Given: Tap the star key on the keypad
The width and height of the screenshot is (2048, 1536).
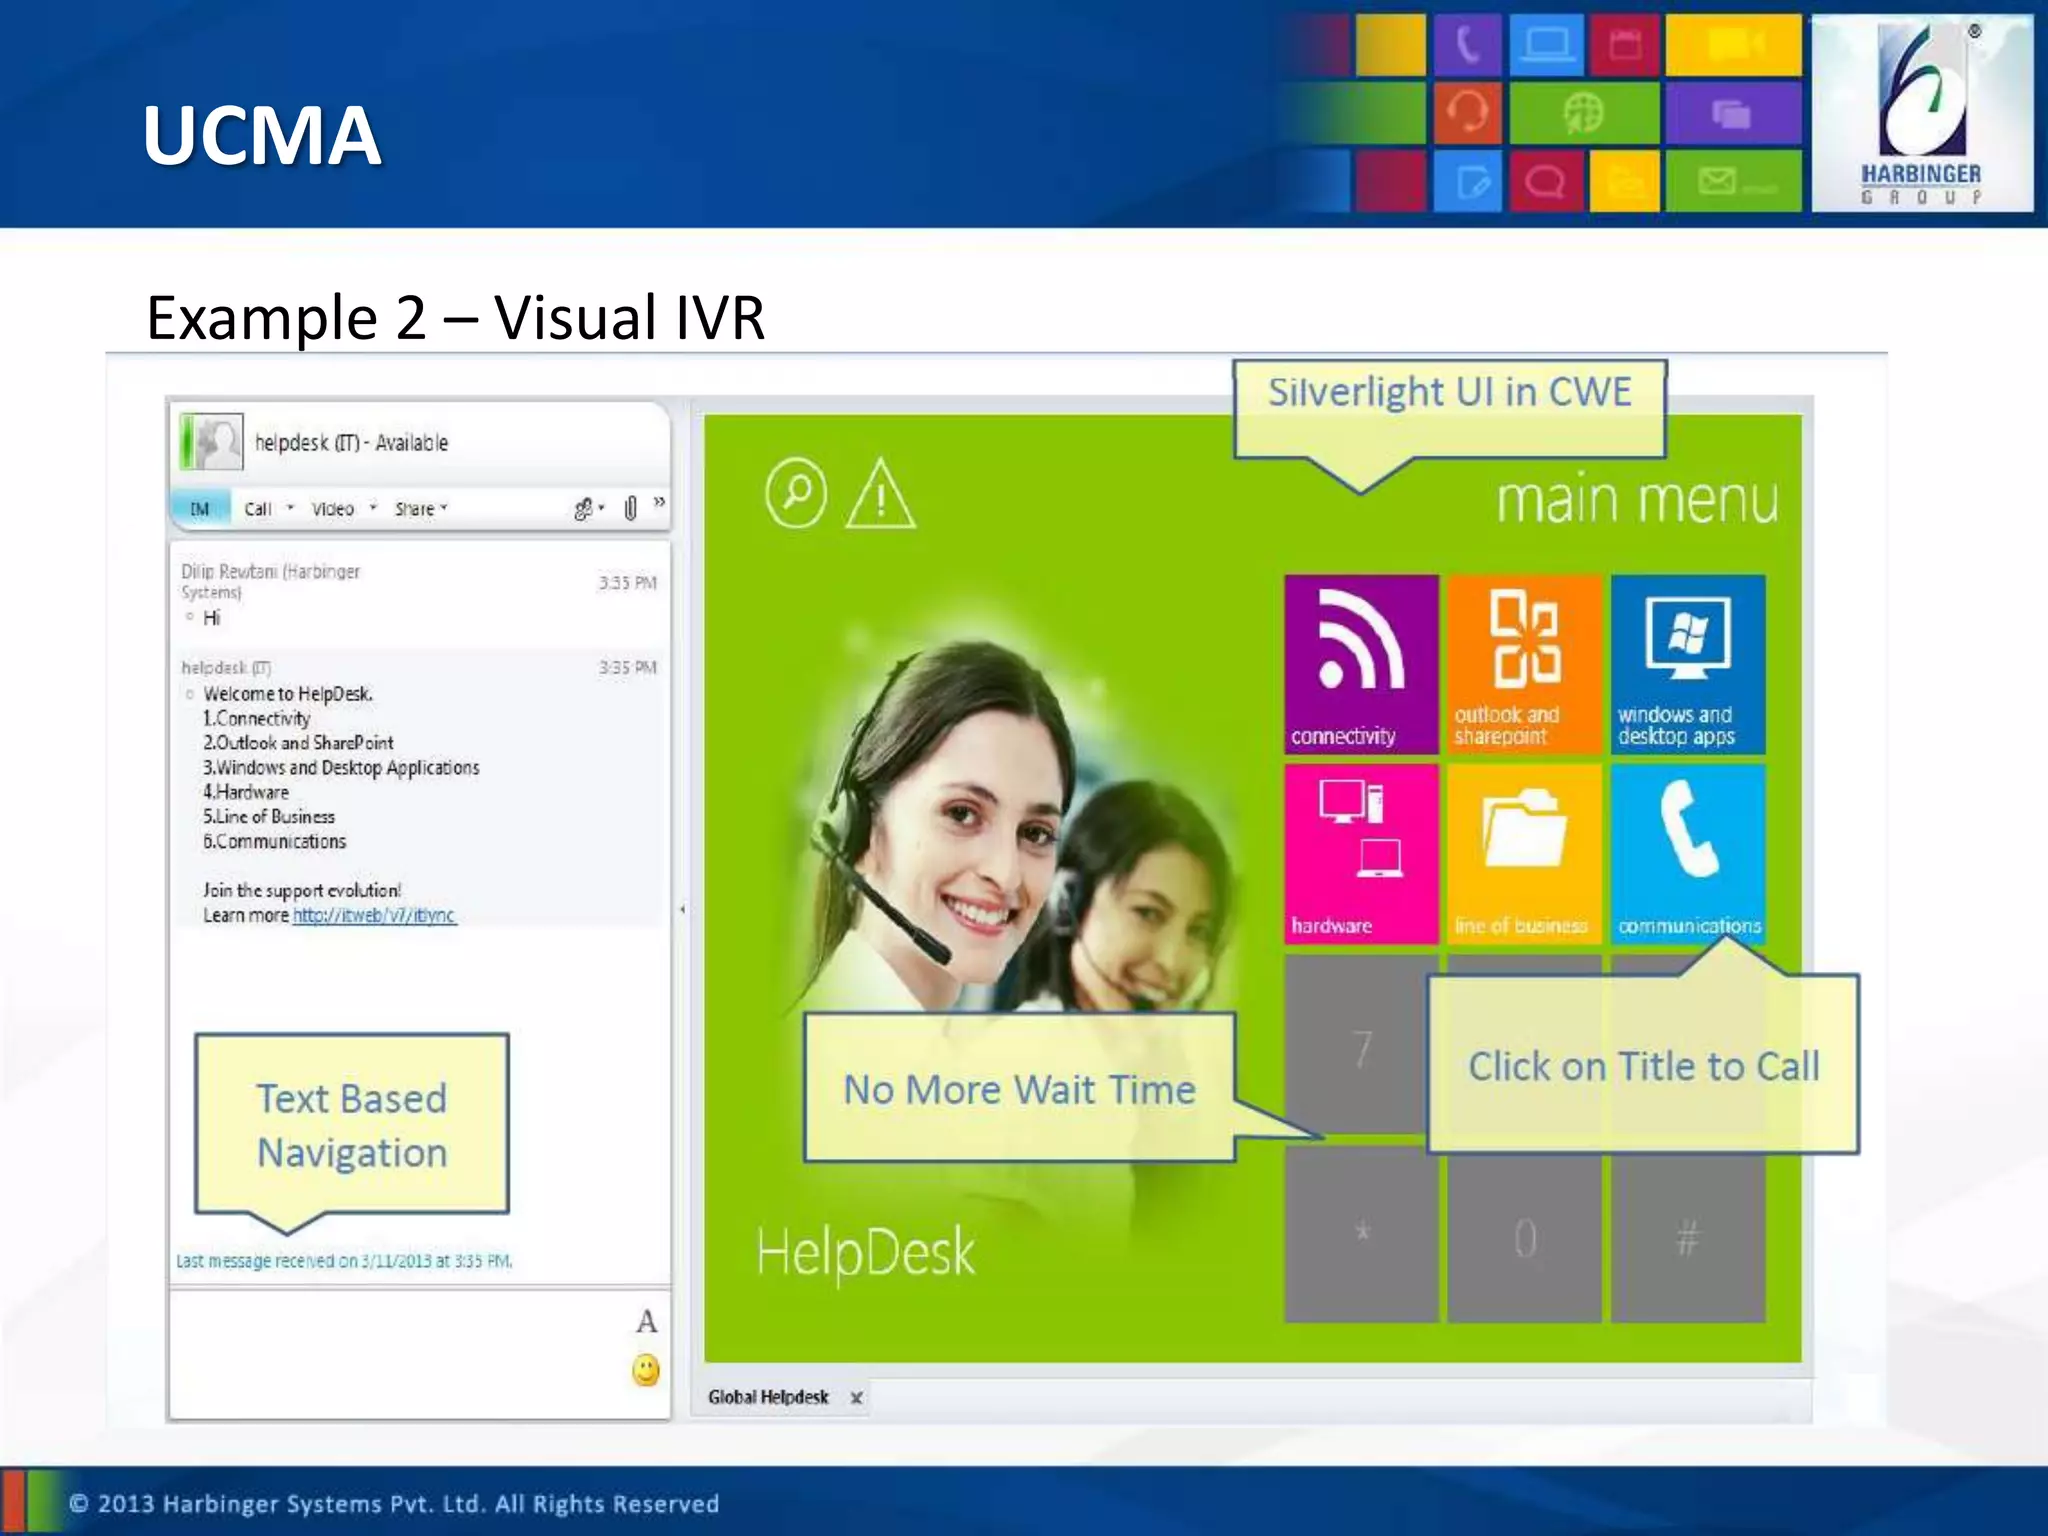Looking at the screenshot, I should pyautogui.click(x=1361, y=1235).
